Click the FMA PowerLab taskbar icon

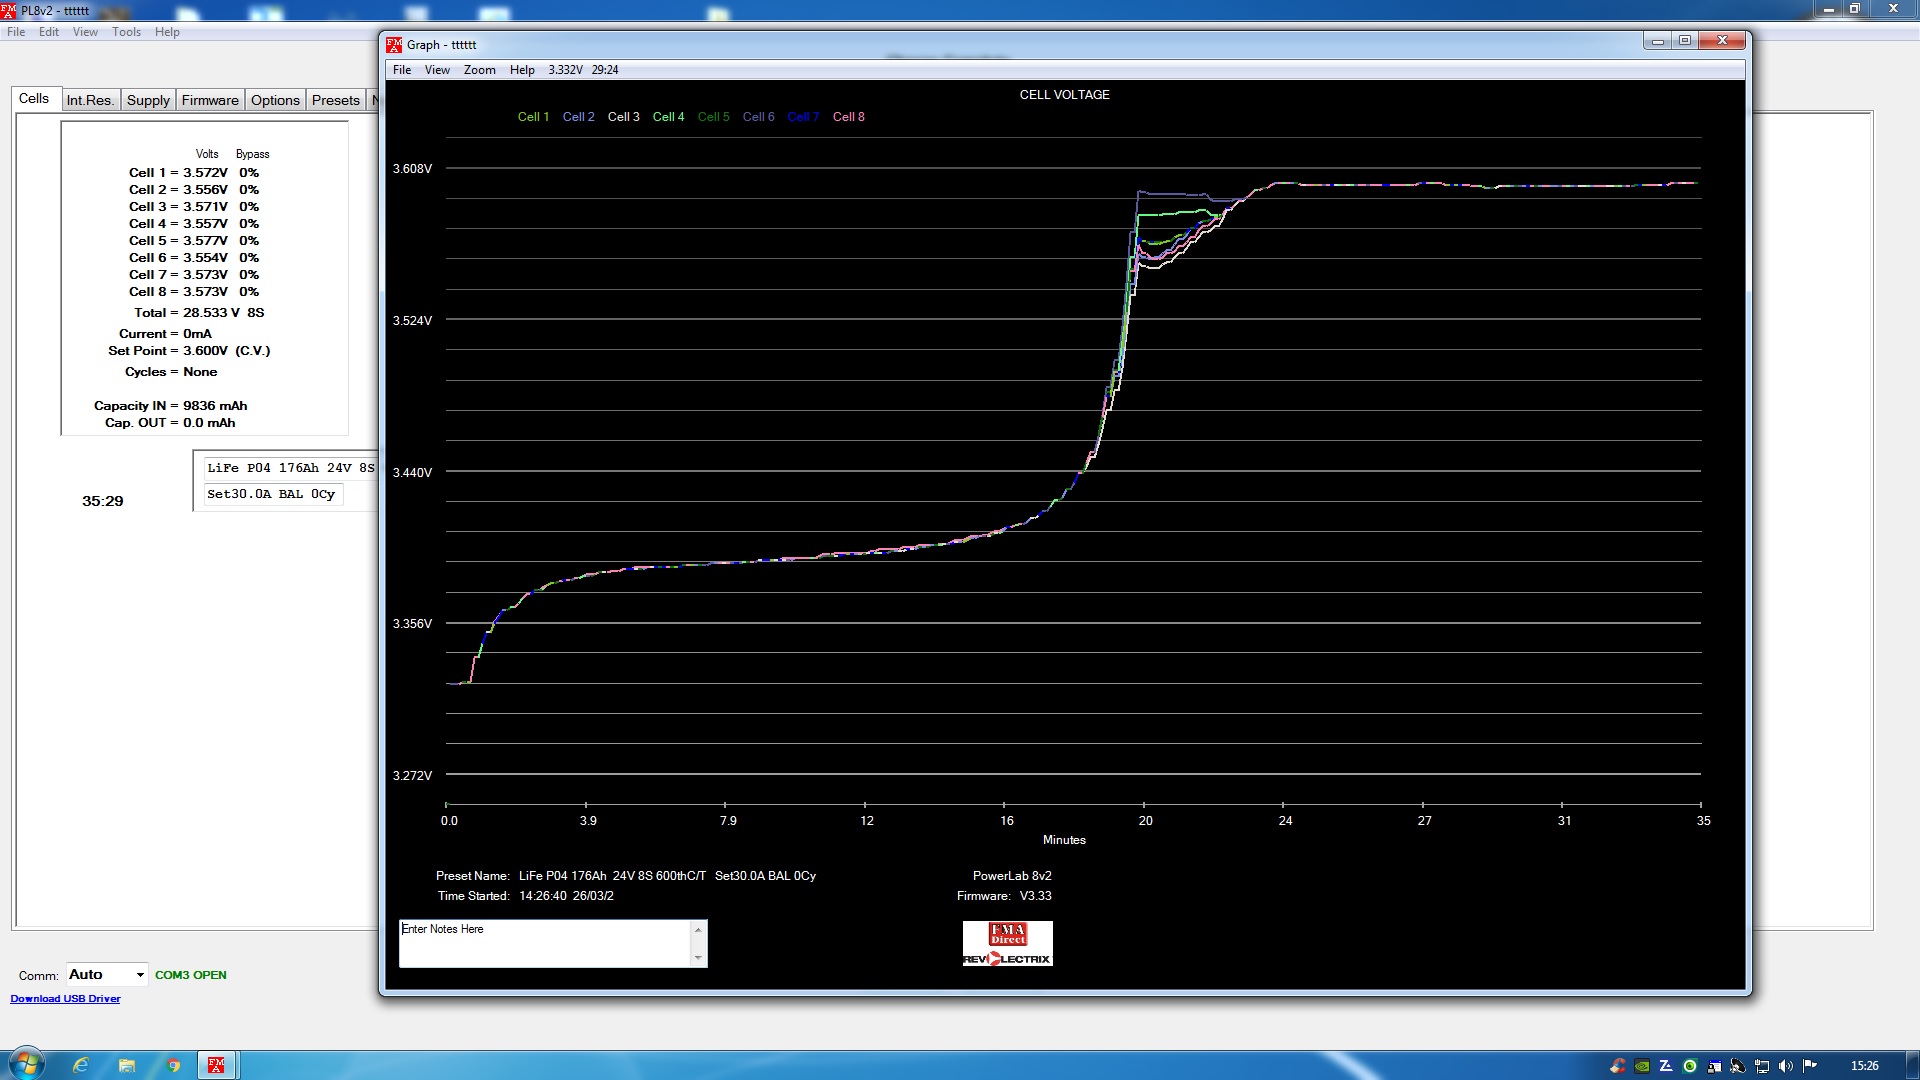click(216, 1065)
